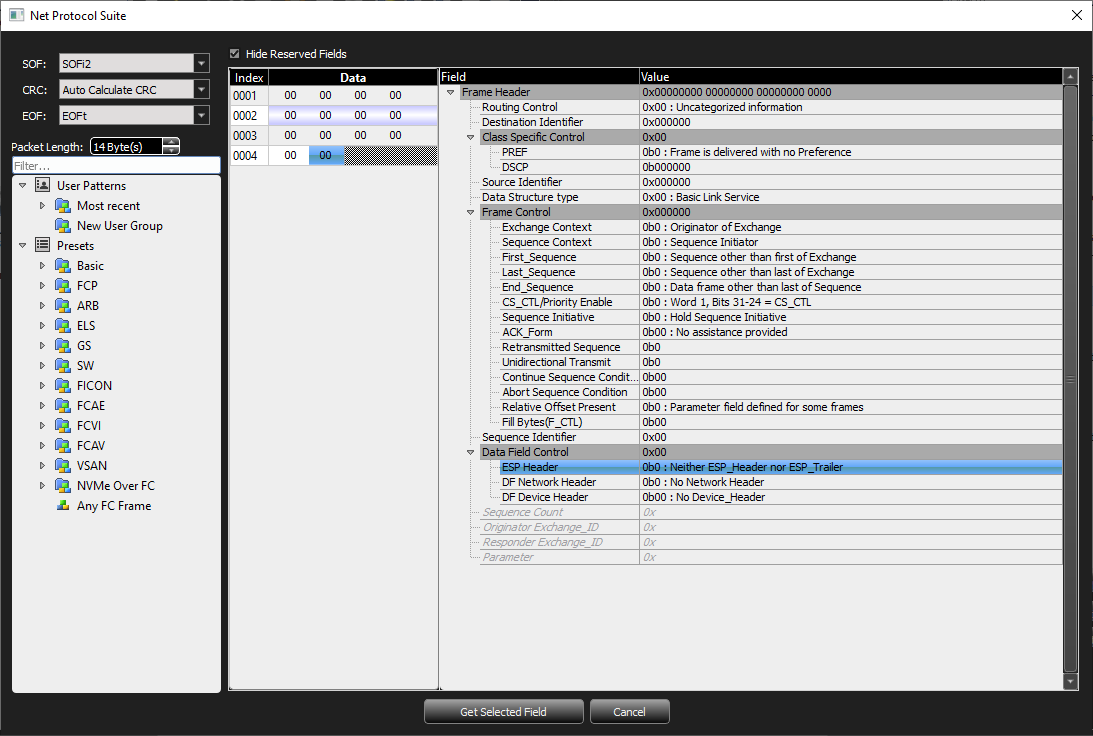Select the Source Identifier field row

click(x=770, y=182)
